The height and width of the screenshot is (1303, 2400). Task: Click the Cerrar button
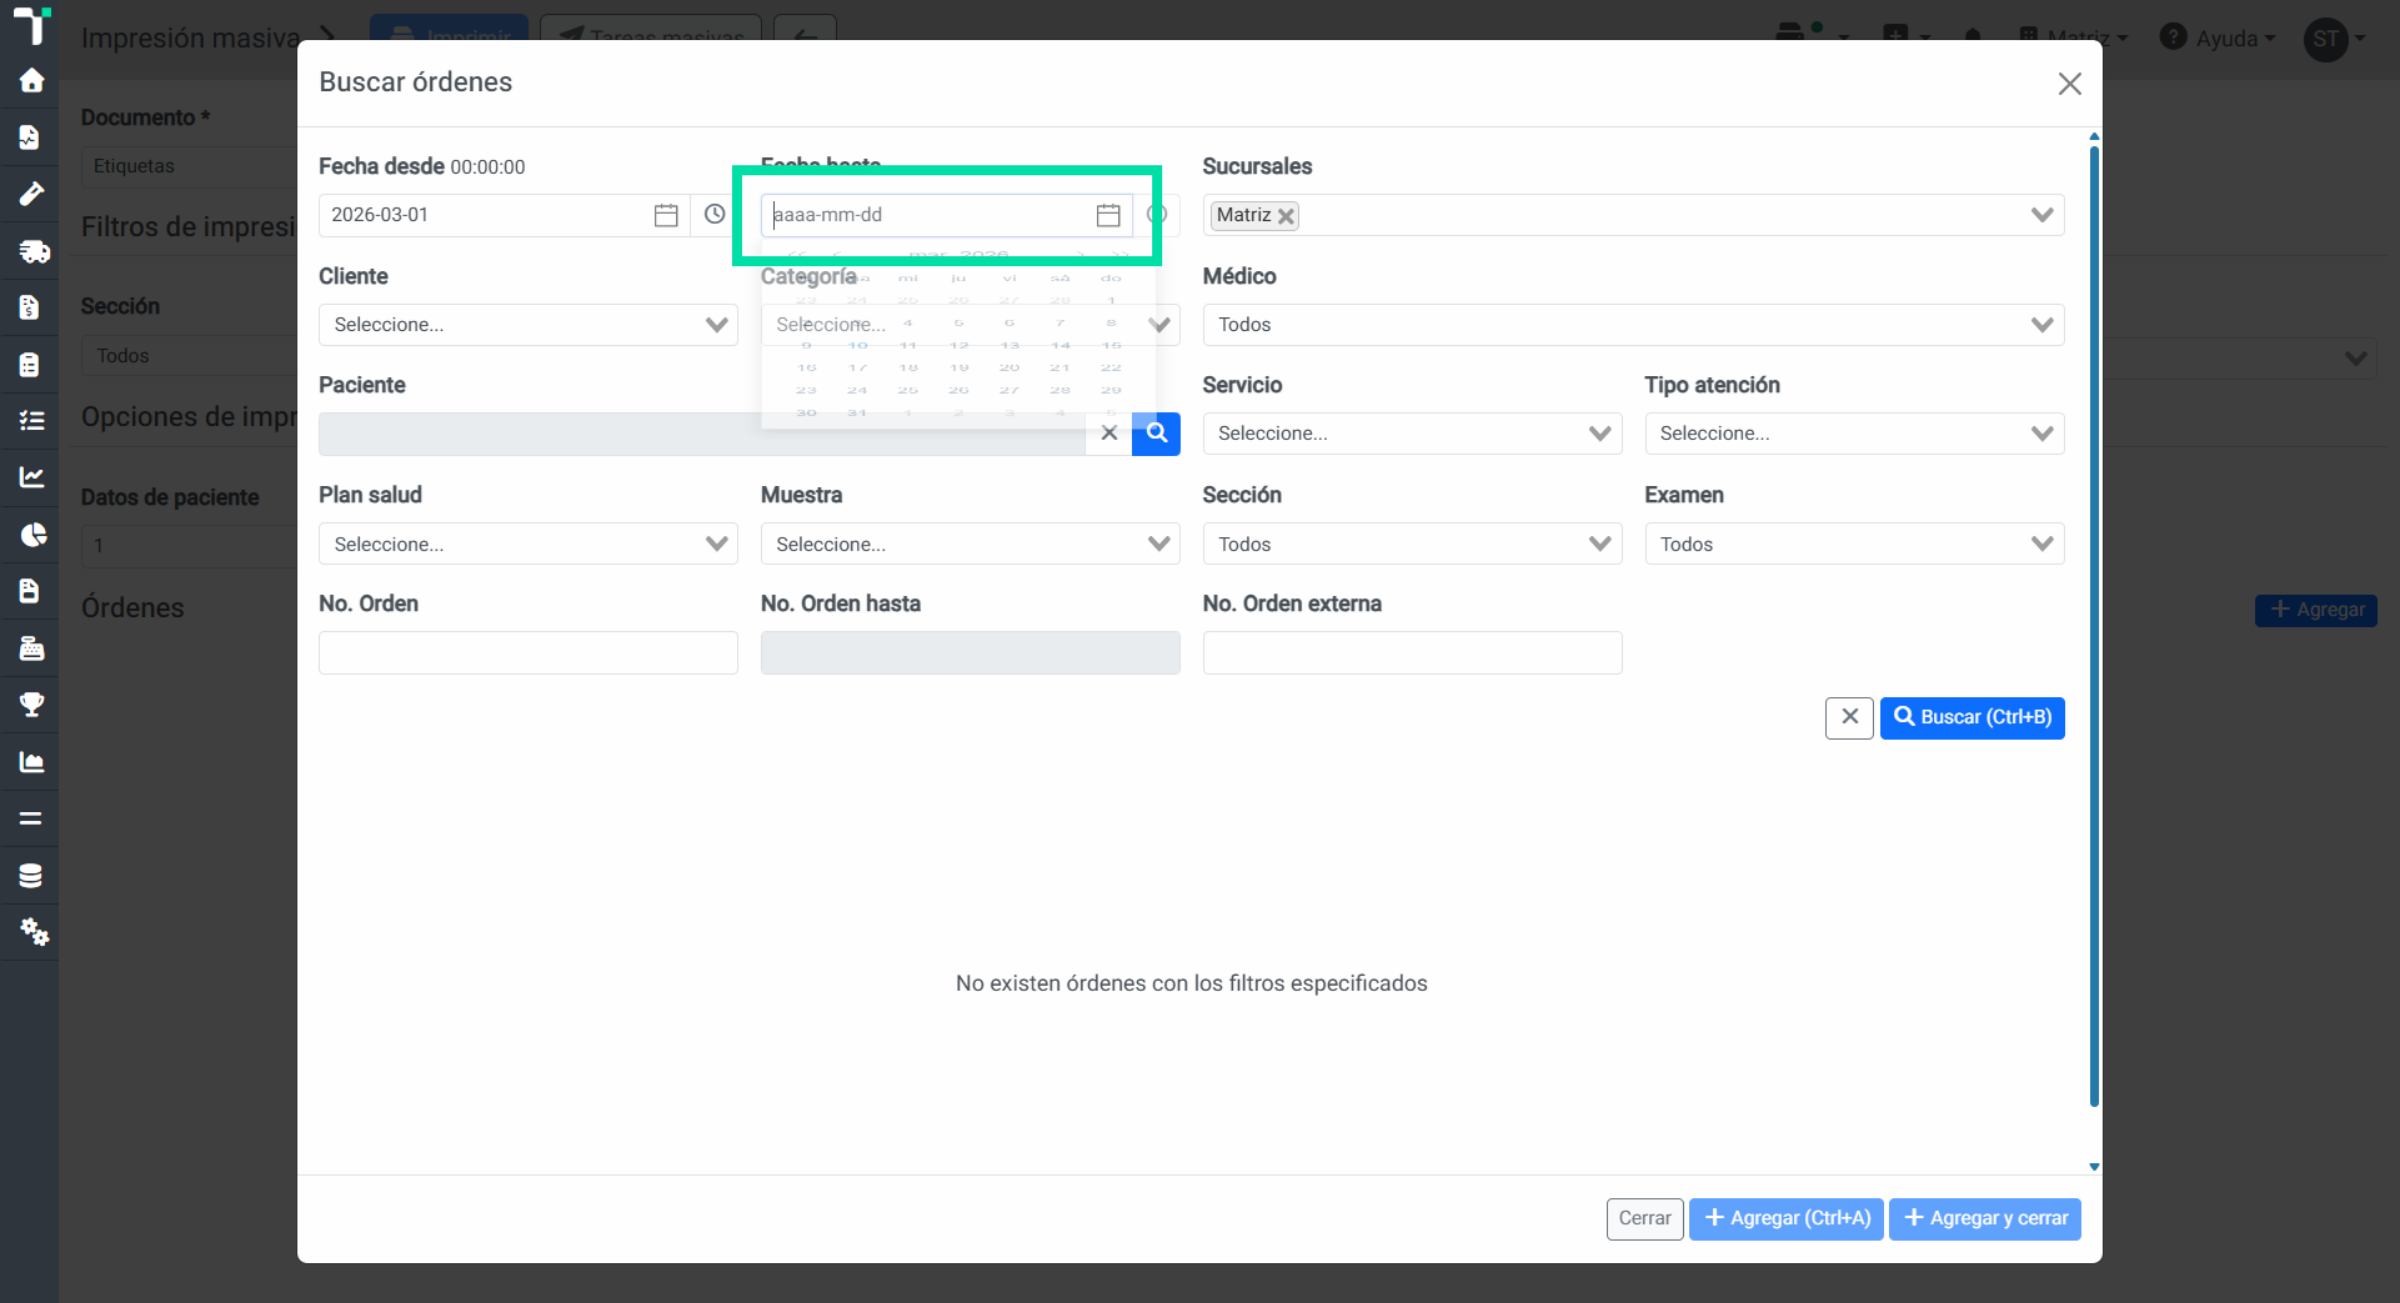point(1644,1219)
